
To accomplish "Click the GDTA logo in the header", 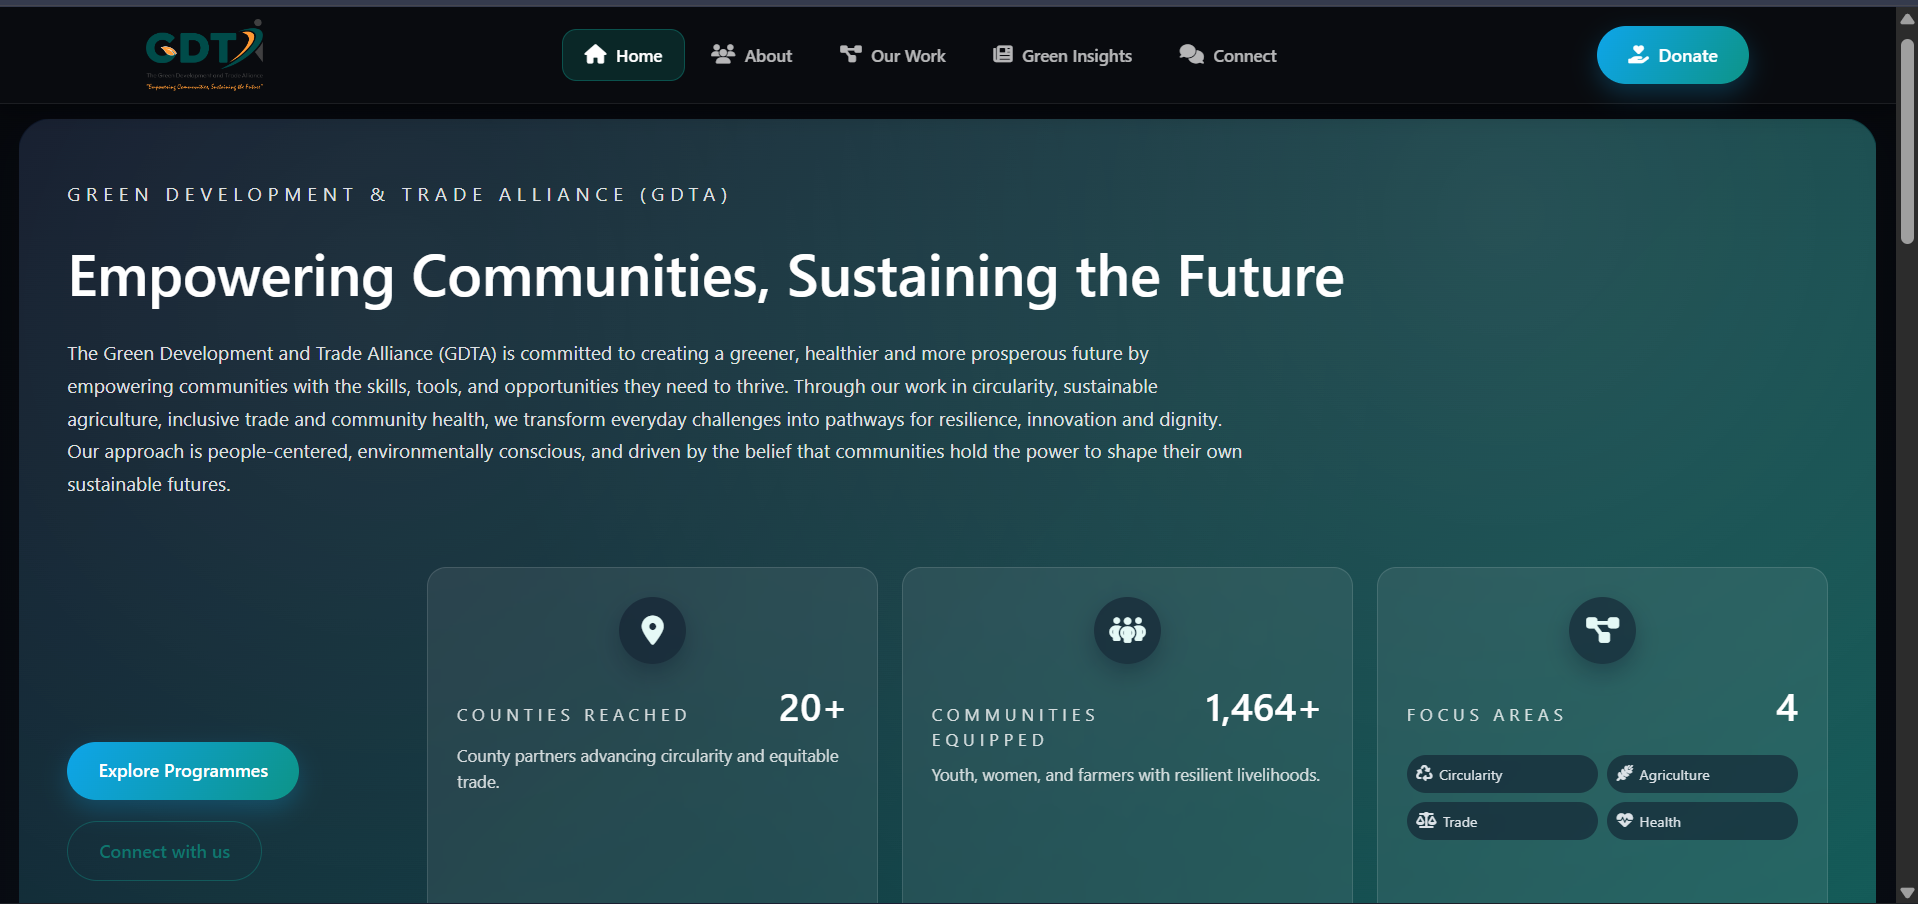I will 203,55.
